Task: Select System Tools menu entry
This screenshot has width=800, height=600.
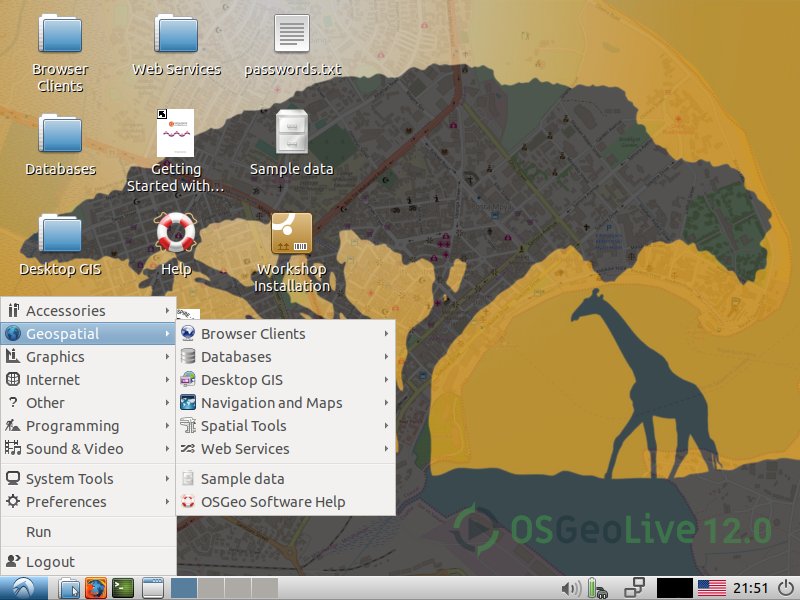Action: pos(88,479)
